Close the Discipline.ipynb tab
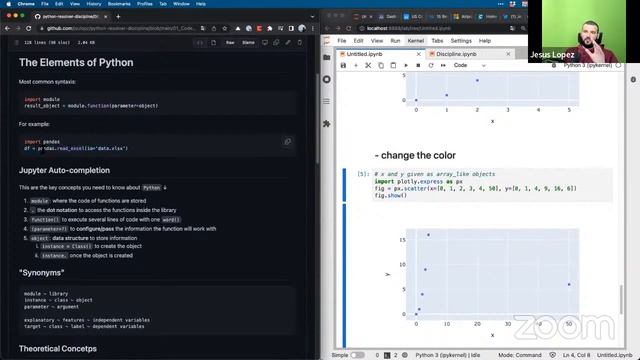The width and height of the screenshot is (640, 360). [508, 54]
